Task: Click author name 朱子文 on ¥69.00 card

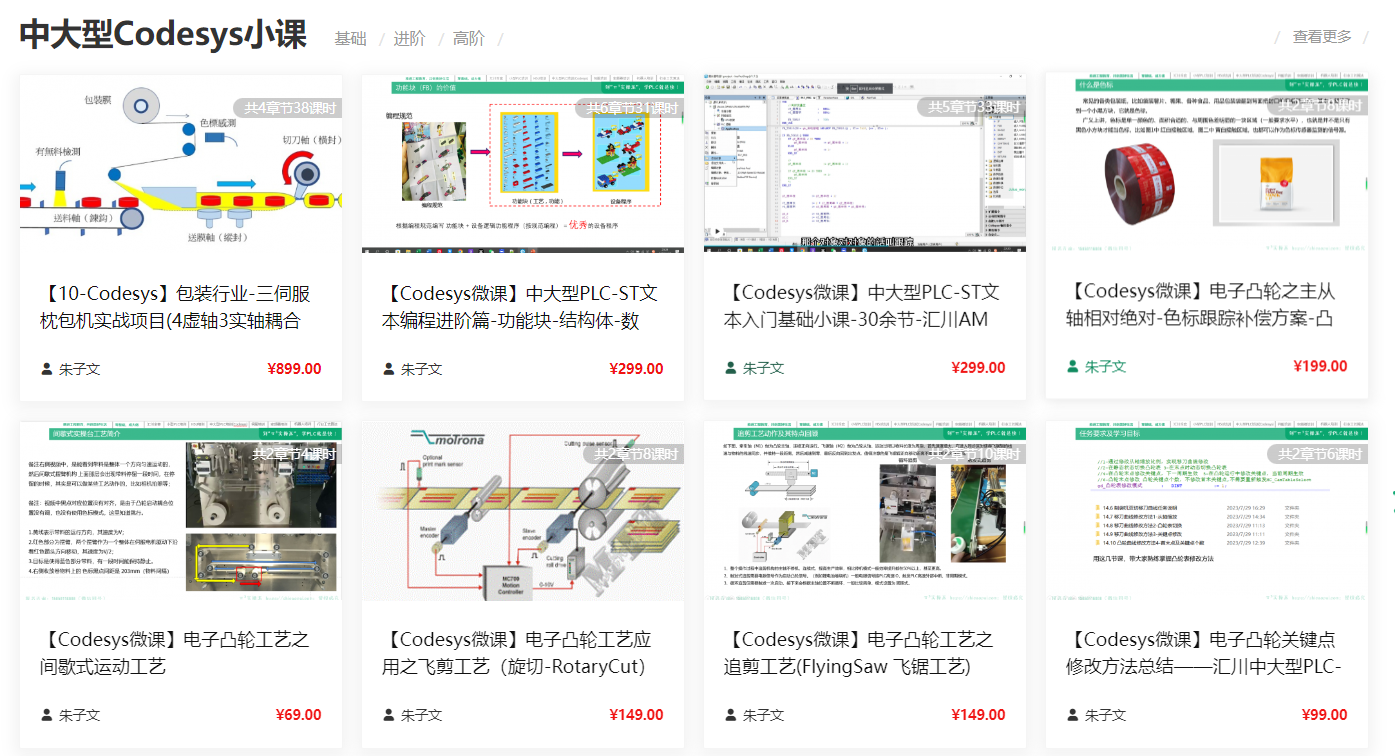Action: pyautogui.click(x=80, y=716)
